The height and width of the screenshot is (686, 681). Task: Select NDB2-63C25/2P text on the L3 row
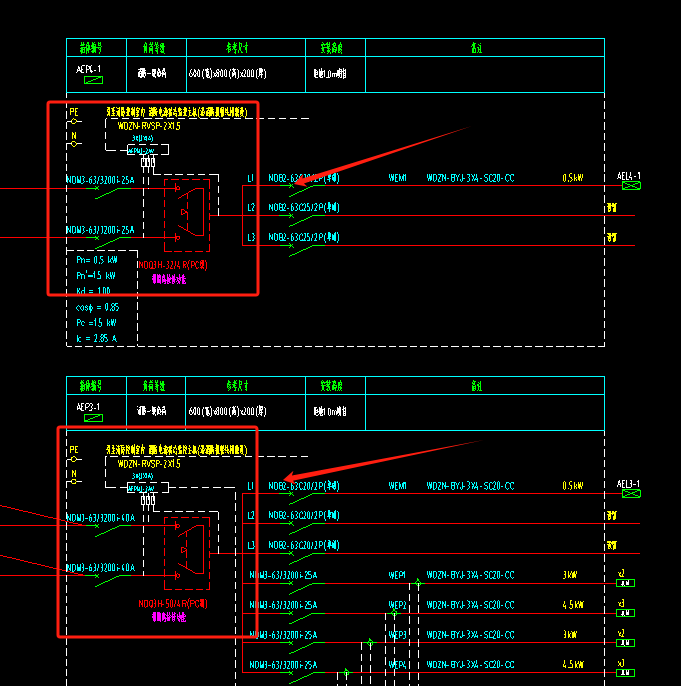tap(304, 237)
